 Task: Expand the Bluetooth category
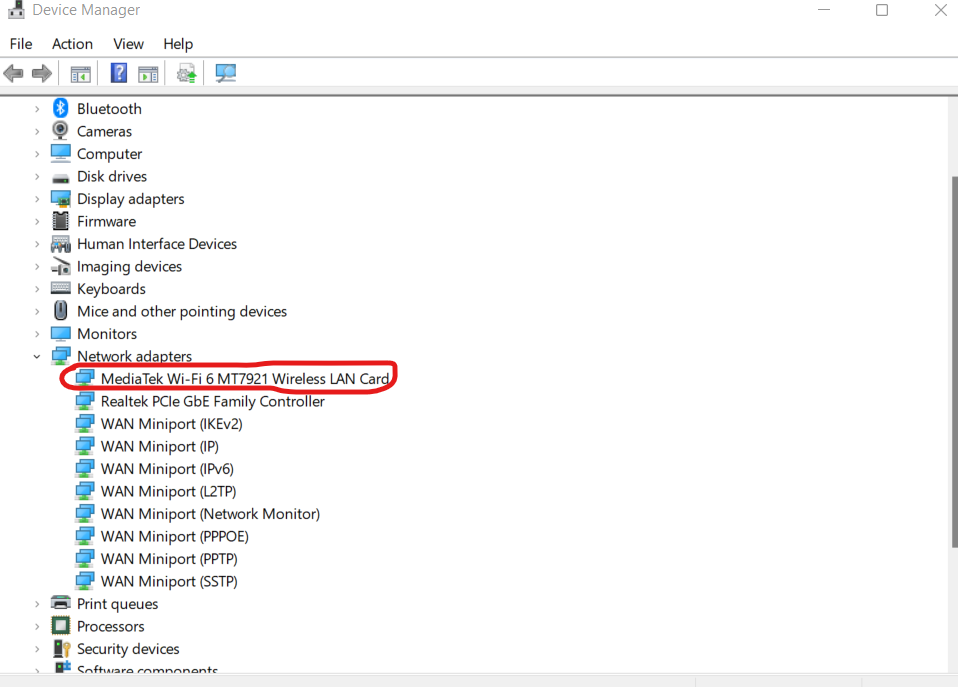click(37, 109)
